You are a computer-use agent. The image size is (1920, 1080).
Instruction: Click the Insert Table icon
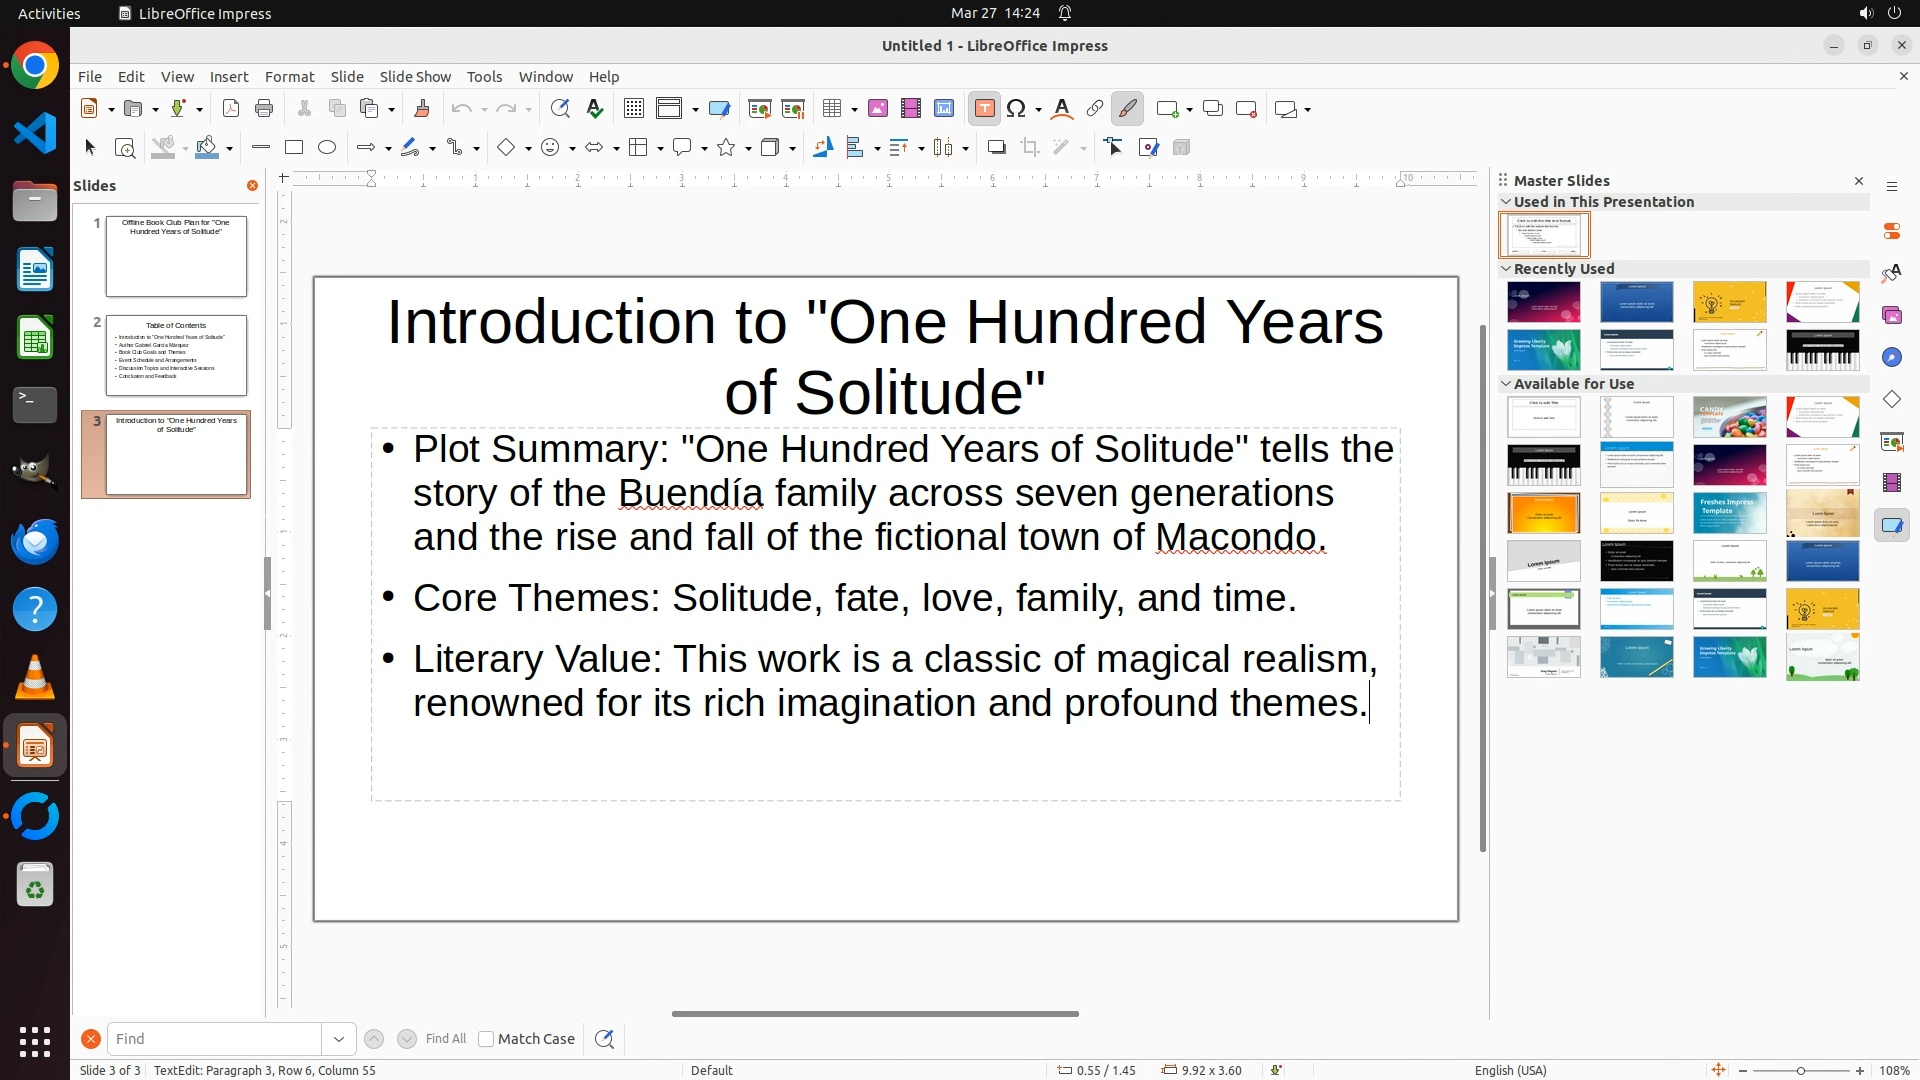point(831,109)
